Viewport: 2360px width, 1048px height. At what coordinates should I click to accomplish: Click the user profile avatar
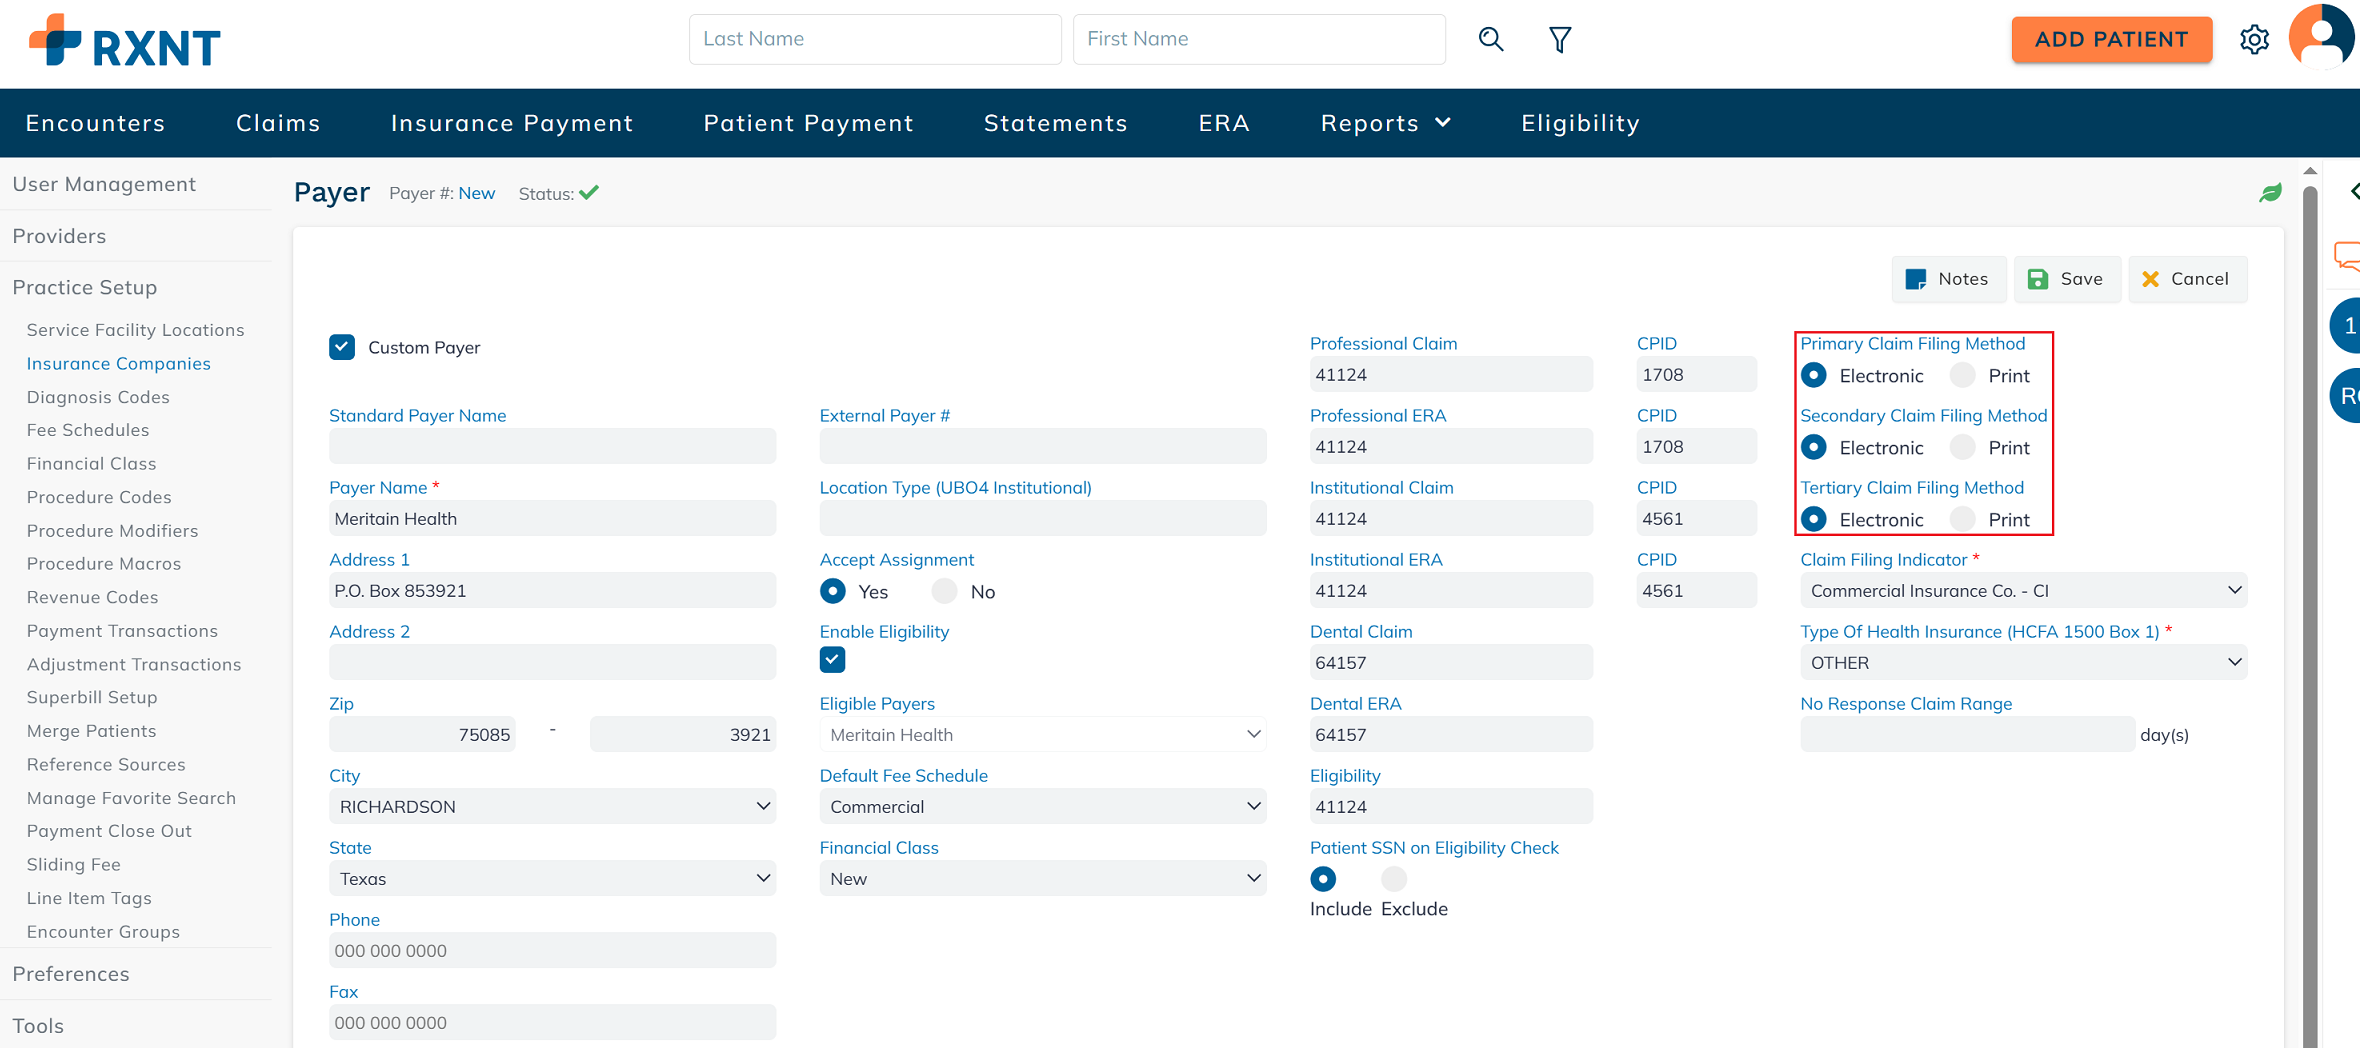coord(2322,37)
